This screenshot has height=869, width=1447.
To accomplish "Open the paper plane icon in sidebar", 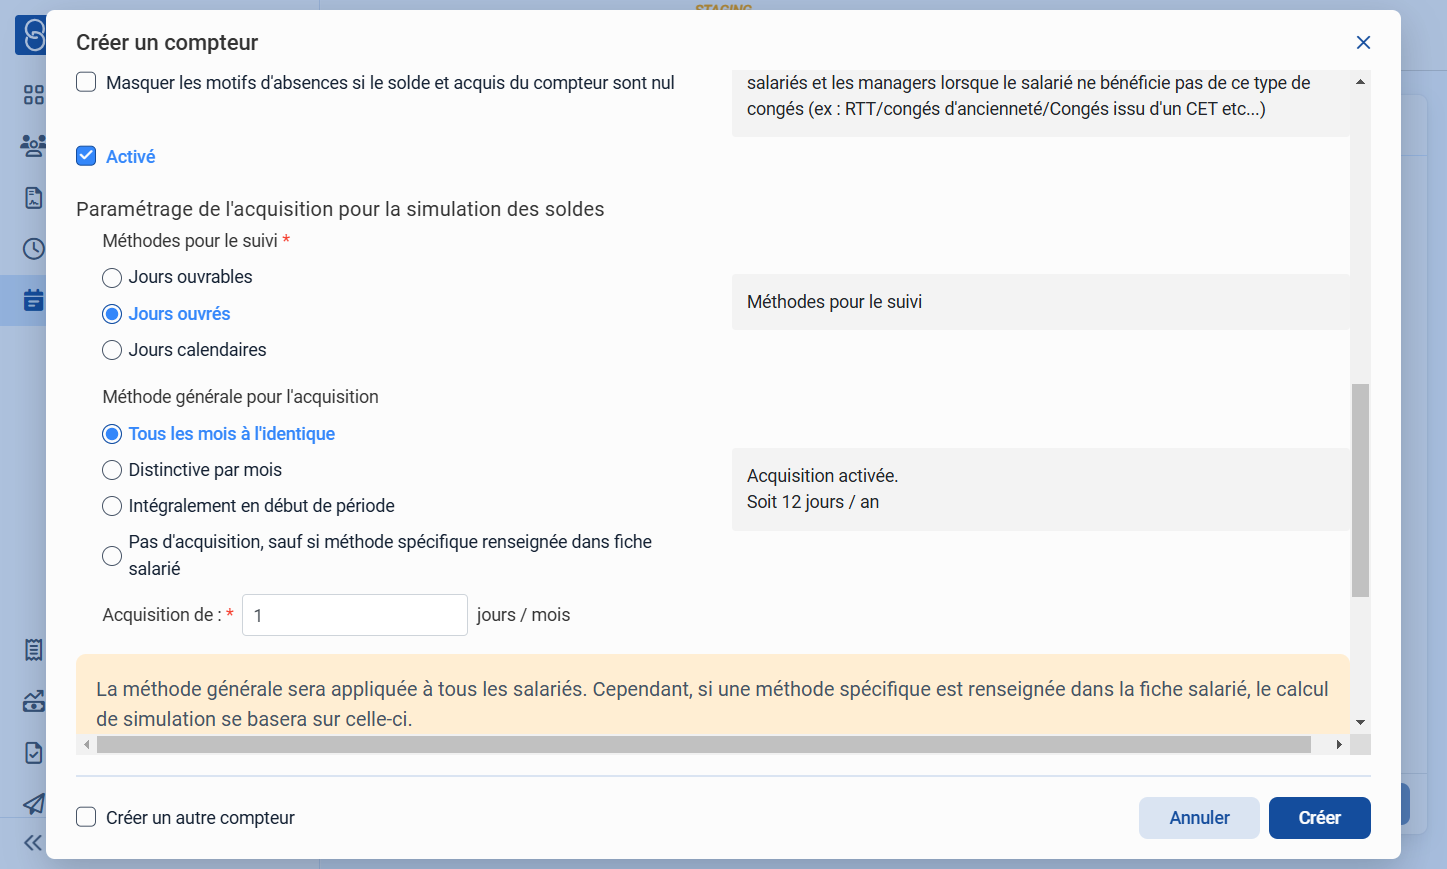I will (x=33, y=804).
